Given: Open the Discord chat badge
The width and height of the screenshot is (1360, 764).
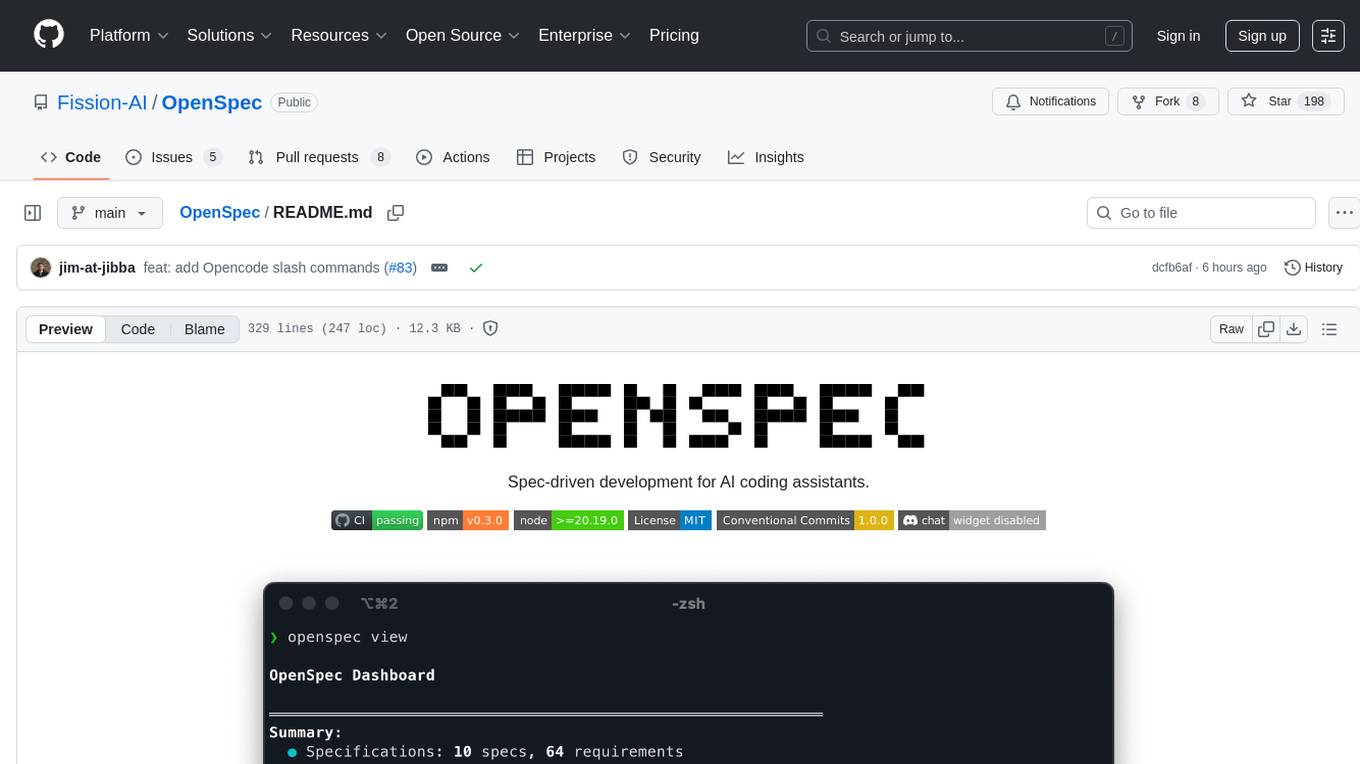Looking at the screenshot, I should tap(972, 520).
